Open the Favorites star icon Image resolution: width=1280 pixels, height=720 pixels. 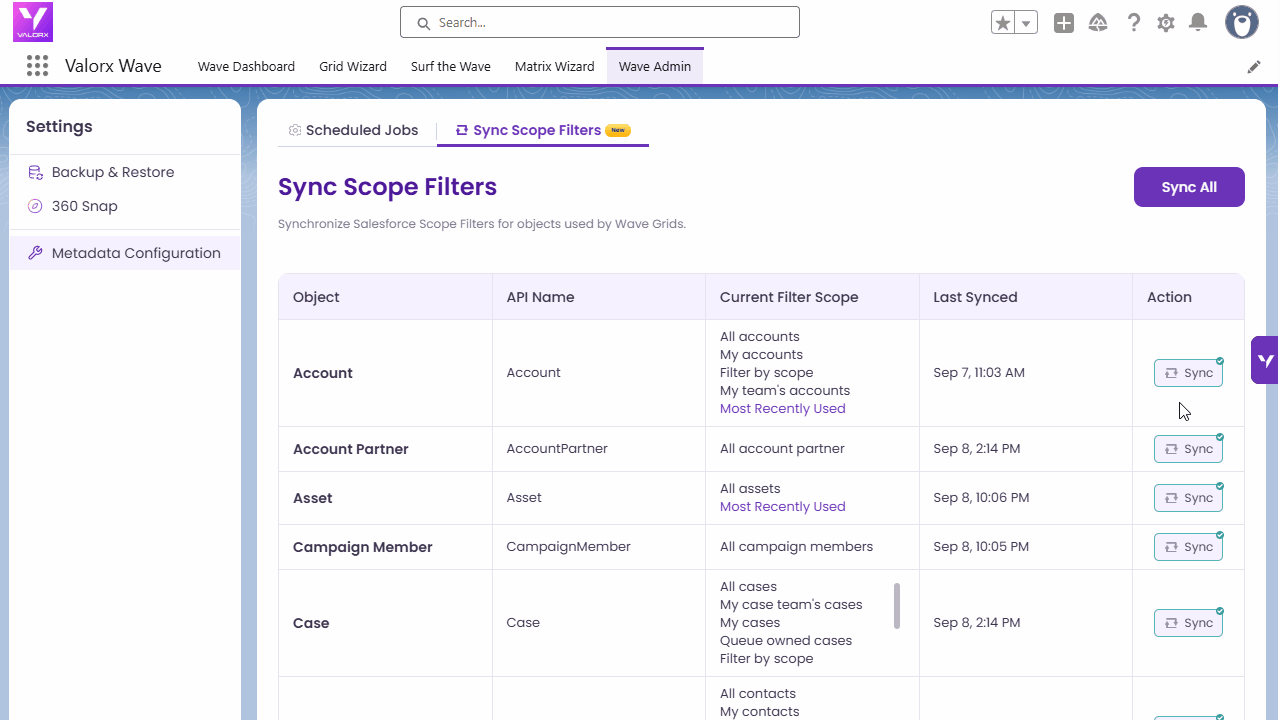(1003, 23)
